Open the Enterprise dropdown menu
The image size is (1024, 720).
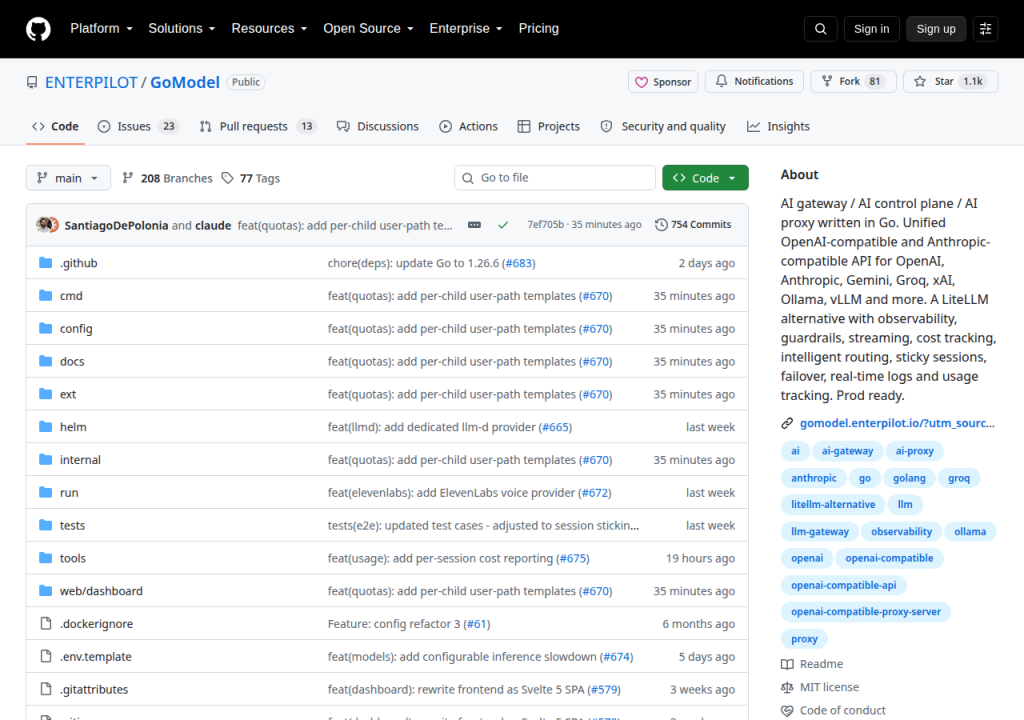466,29
